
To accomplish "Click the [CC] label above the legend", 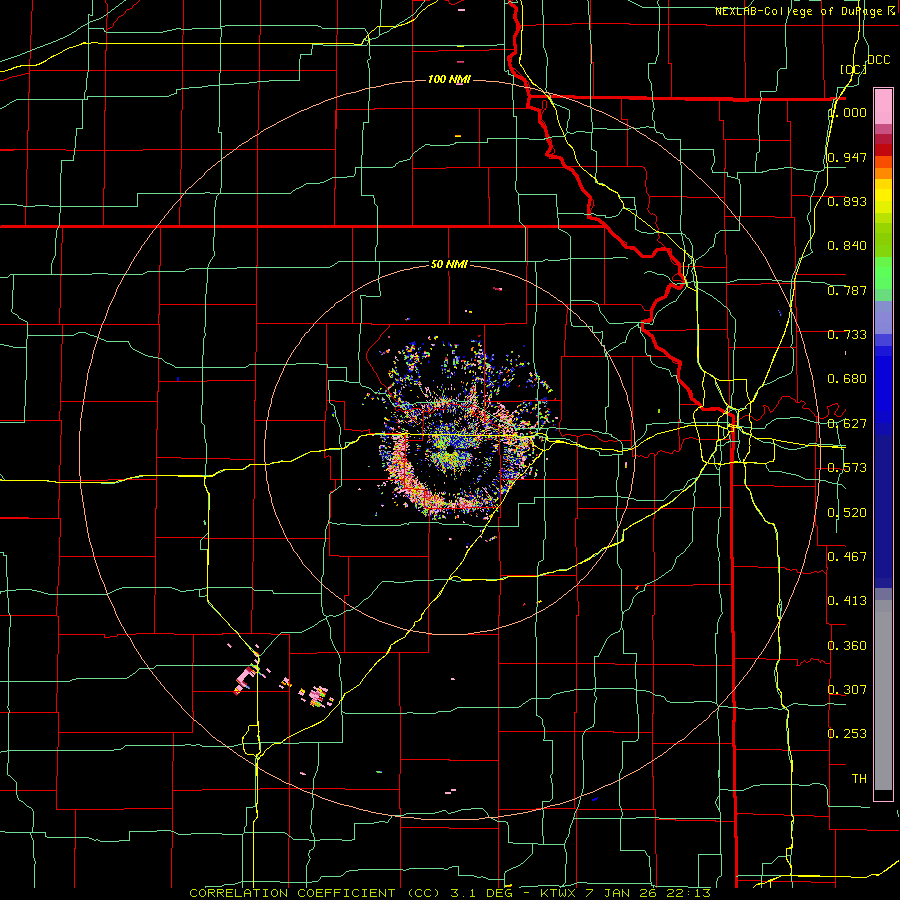I will pyautogui.click(x=853, y=69).
